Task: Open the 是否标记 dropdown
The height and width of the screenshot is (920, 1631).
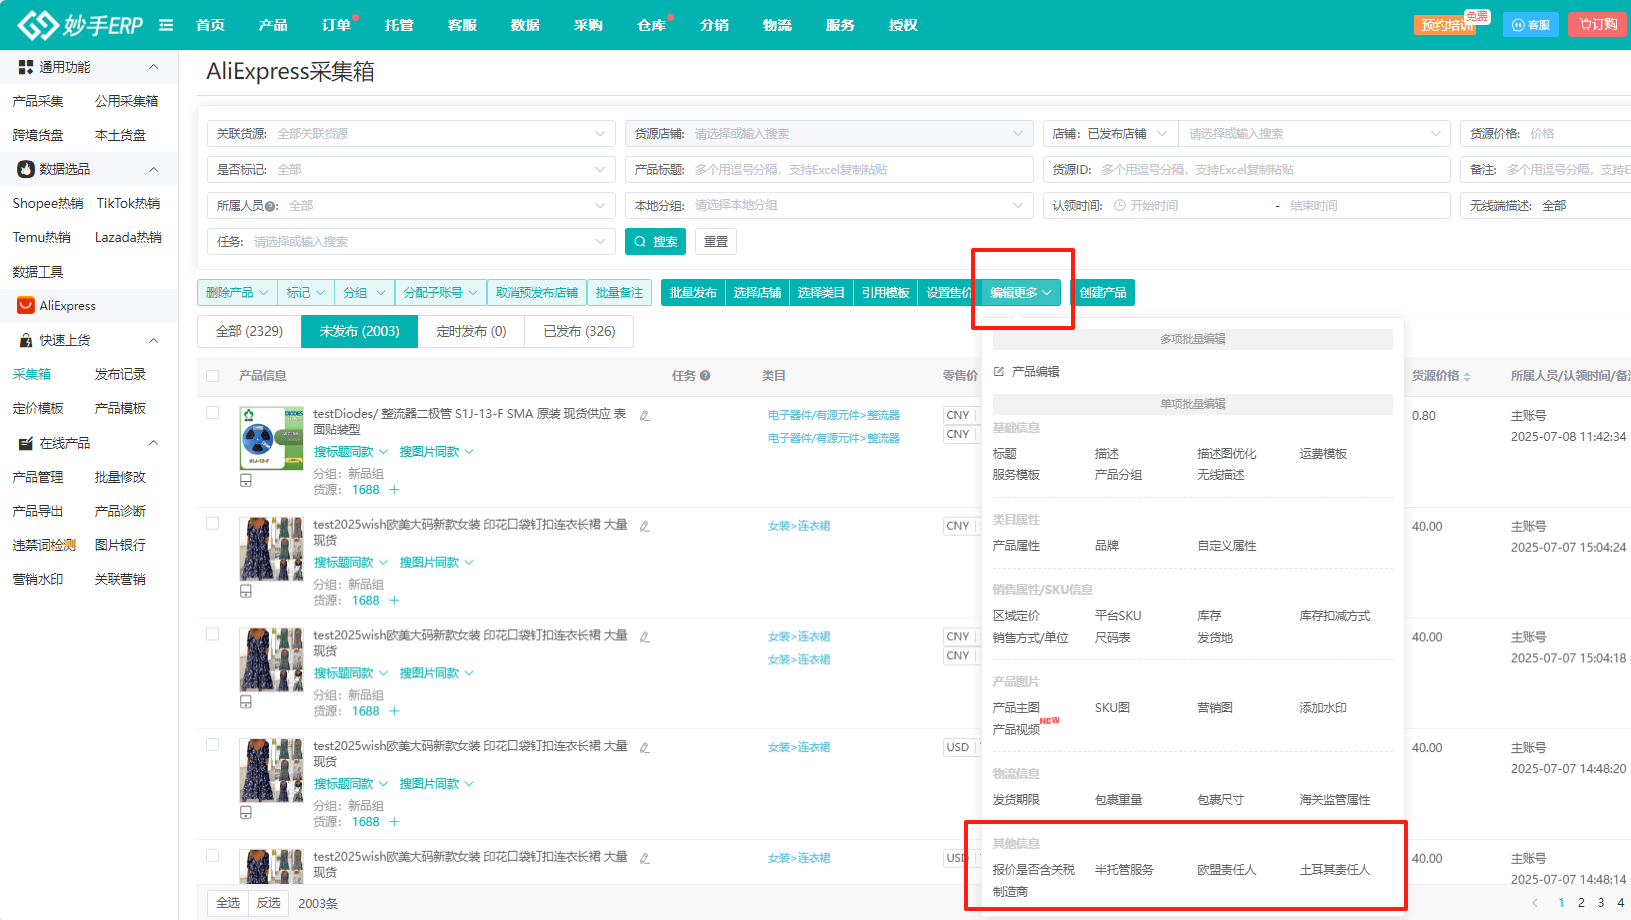Action: click(411, 169)
